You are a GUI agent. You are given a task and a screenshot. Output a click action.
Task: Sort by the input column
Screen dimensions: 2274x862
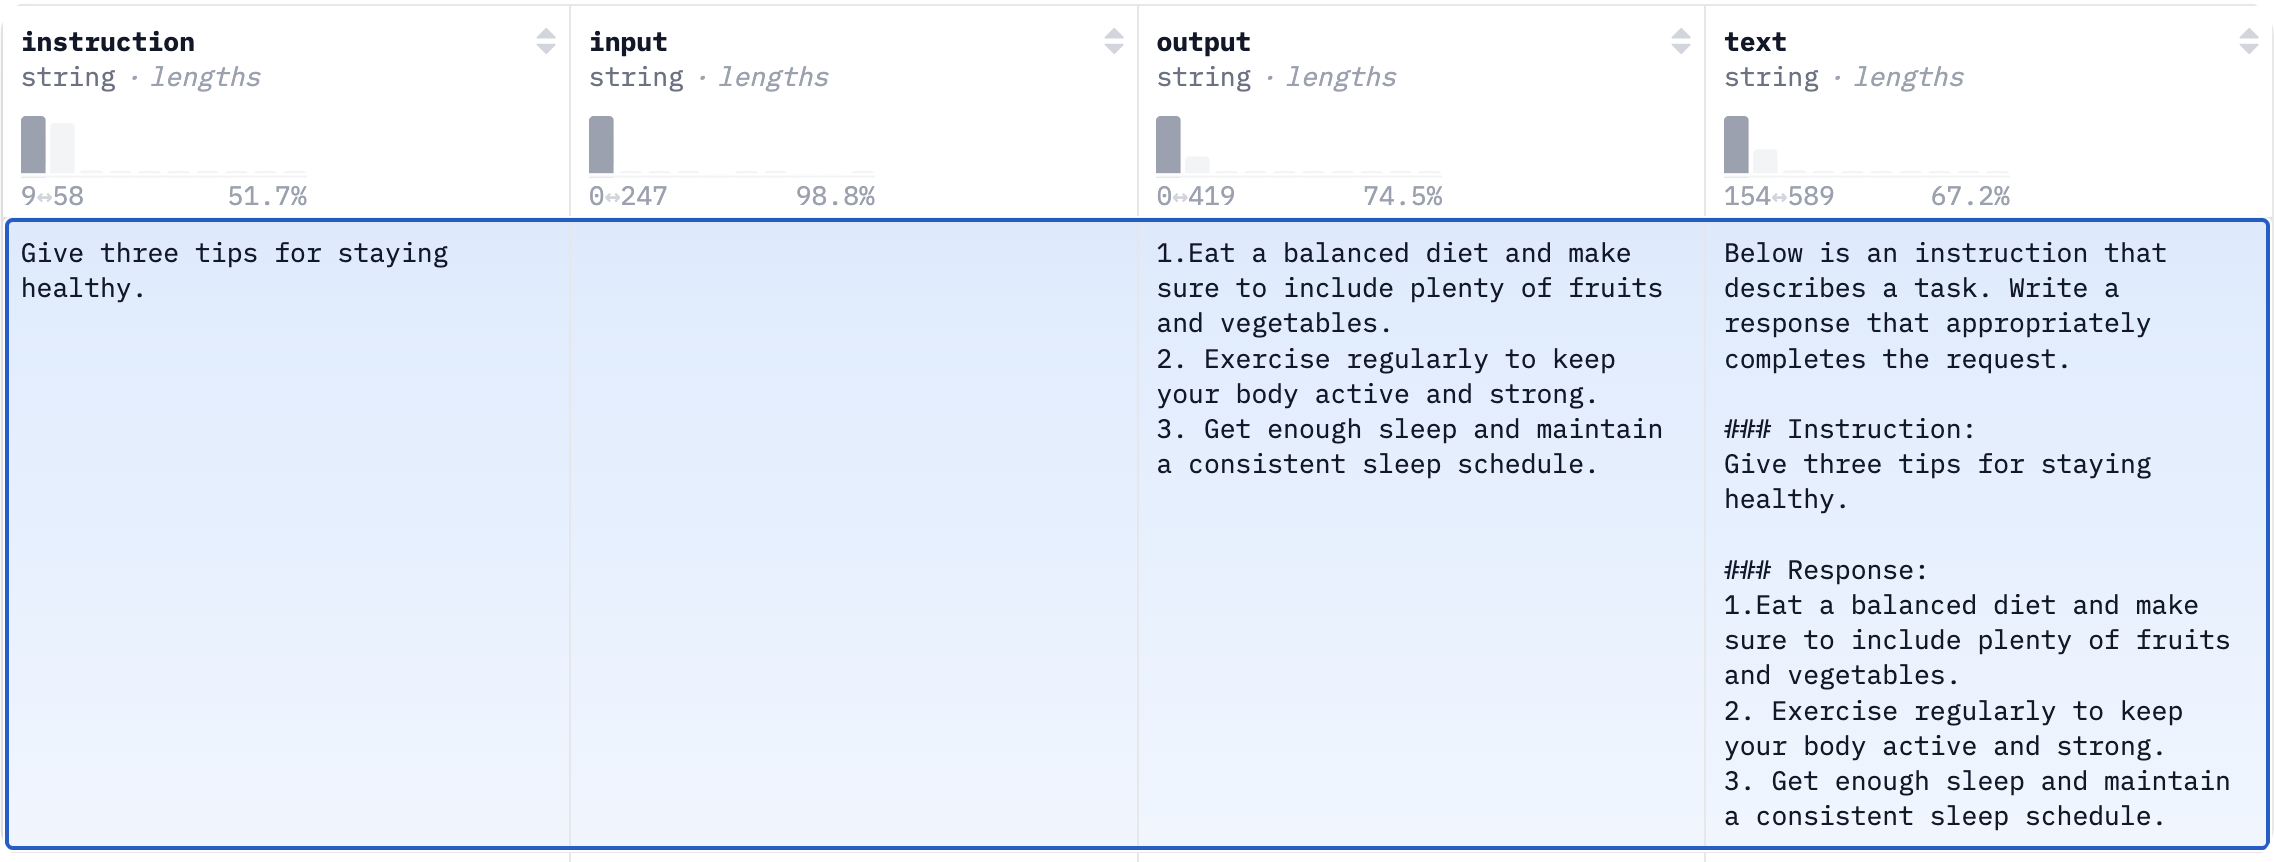[x=1113, y=42]
